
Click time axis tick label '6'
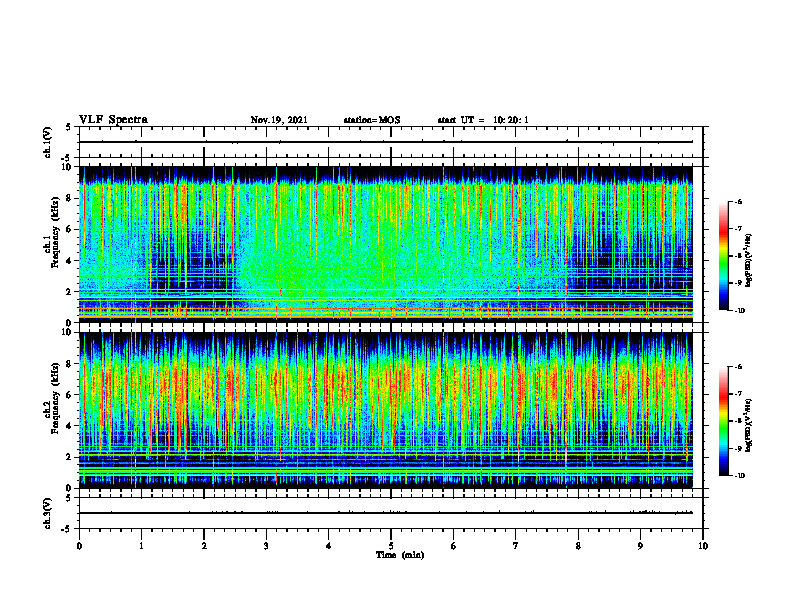pos(454,546)
